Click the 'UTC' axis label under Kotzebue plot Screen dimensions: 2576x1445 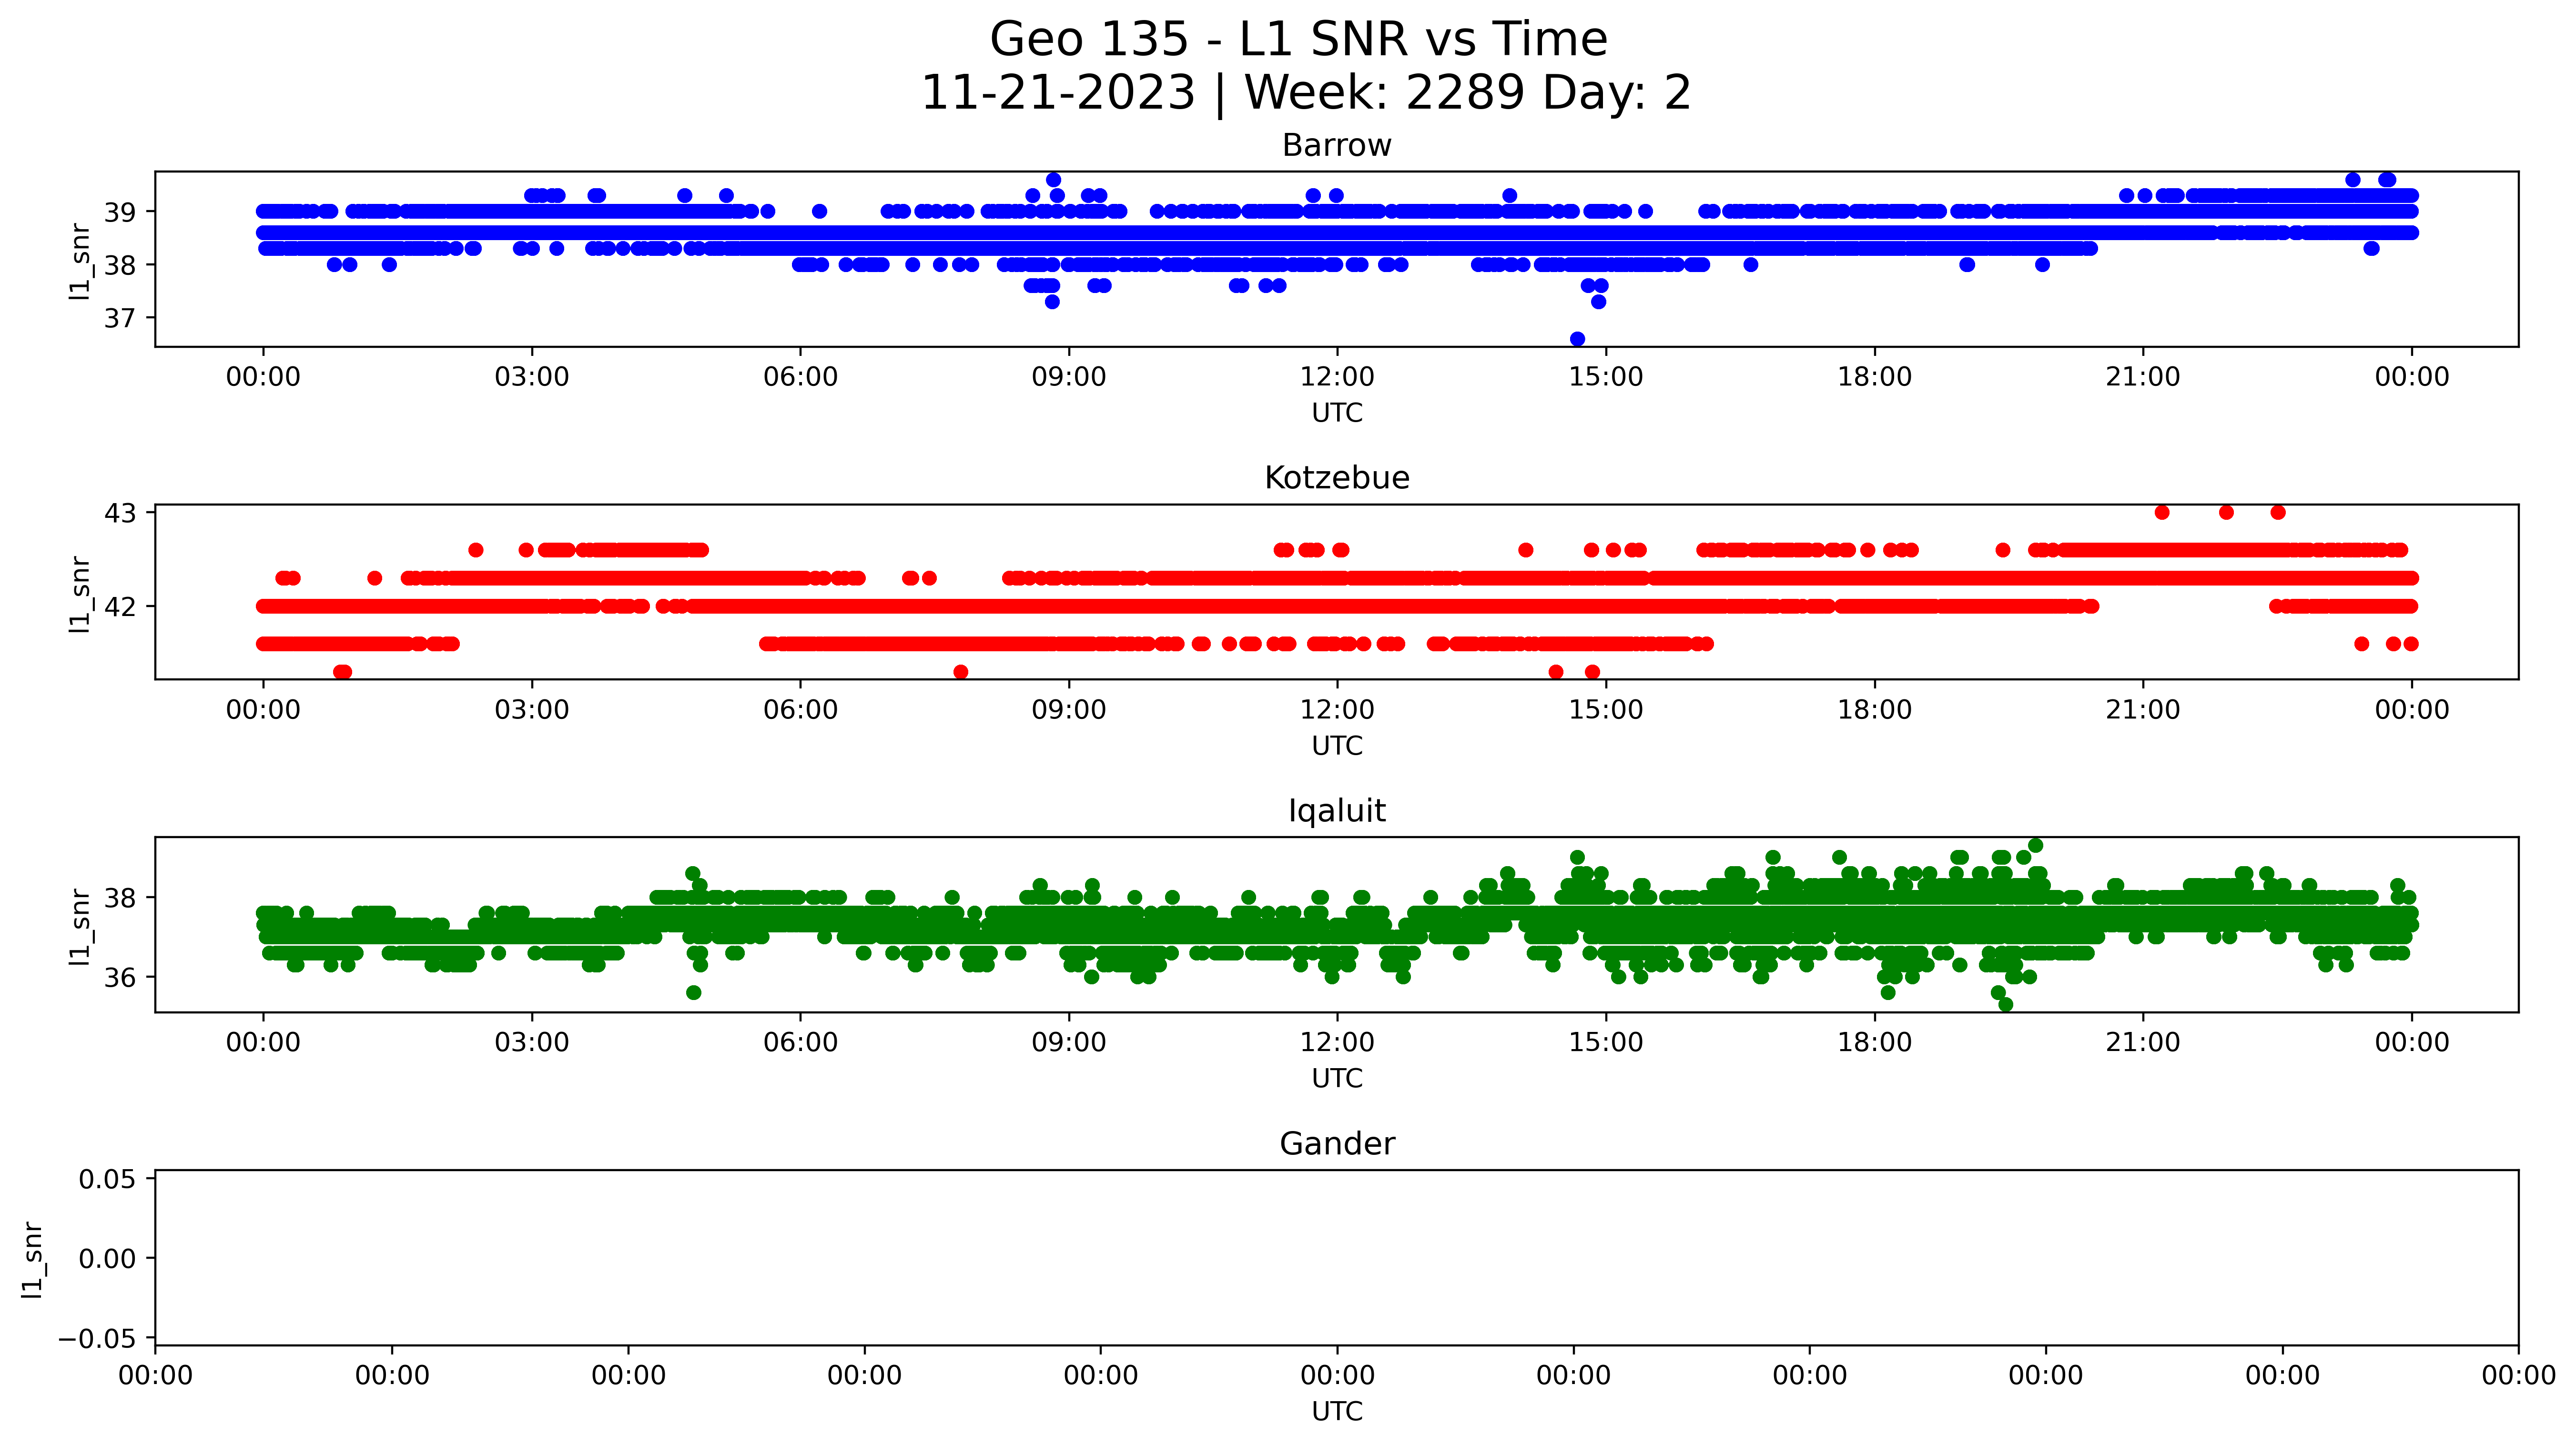pyautogui.click(x=1337, y=746)
